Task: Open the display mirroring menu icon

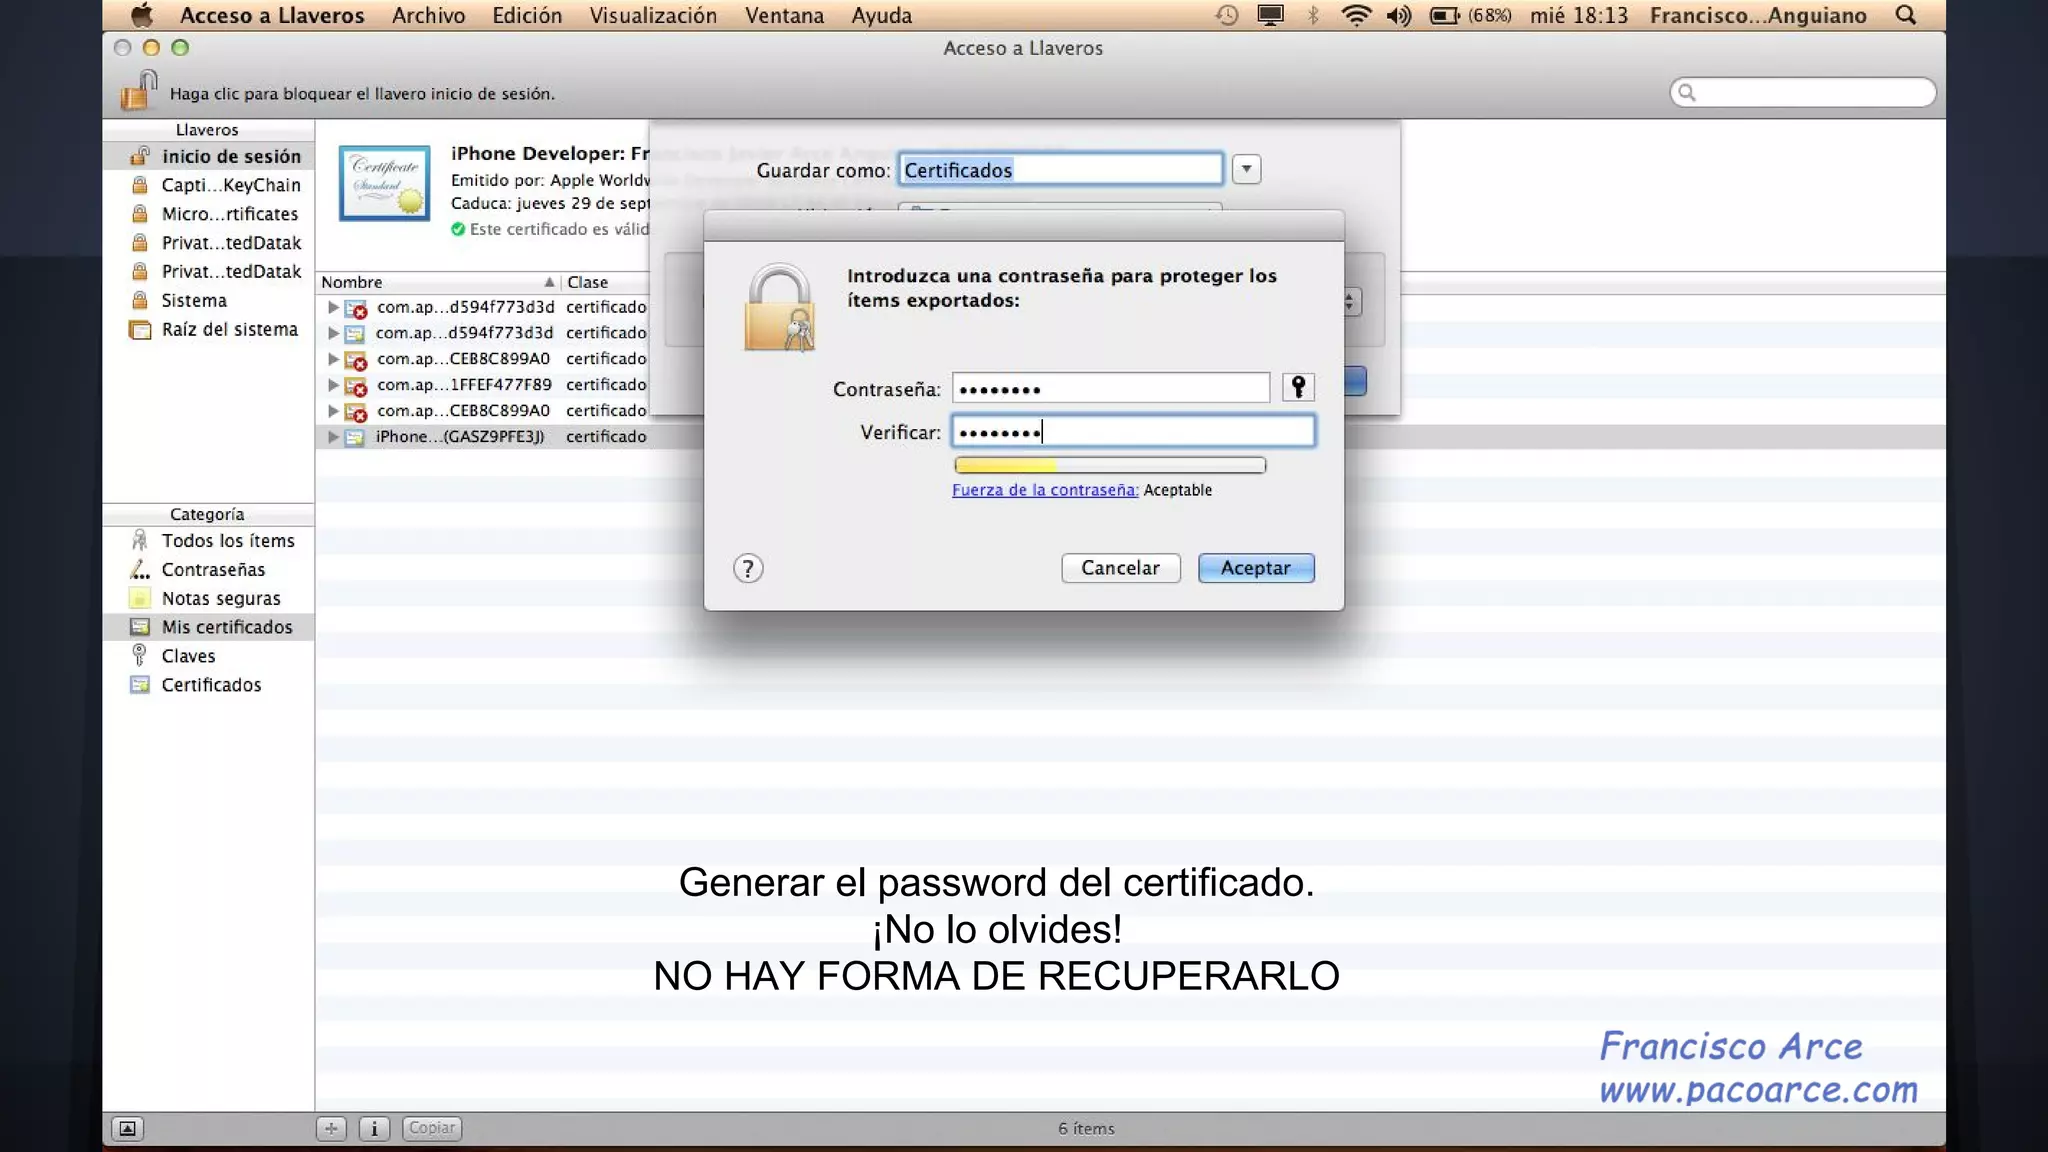Action: 1270,15
